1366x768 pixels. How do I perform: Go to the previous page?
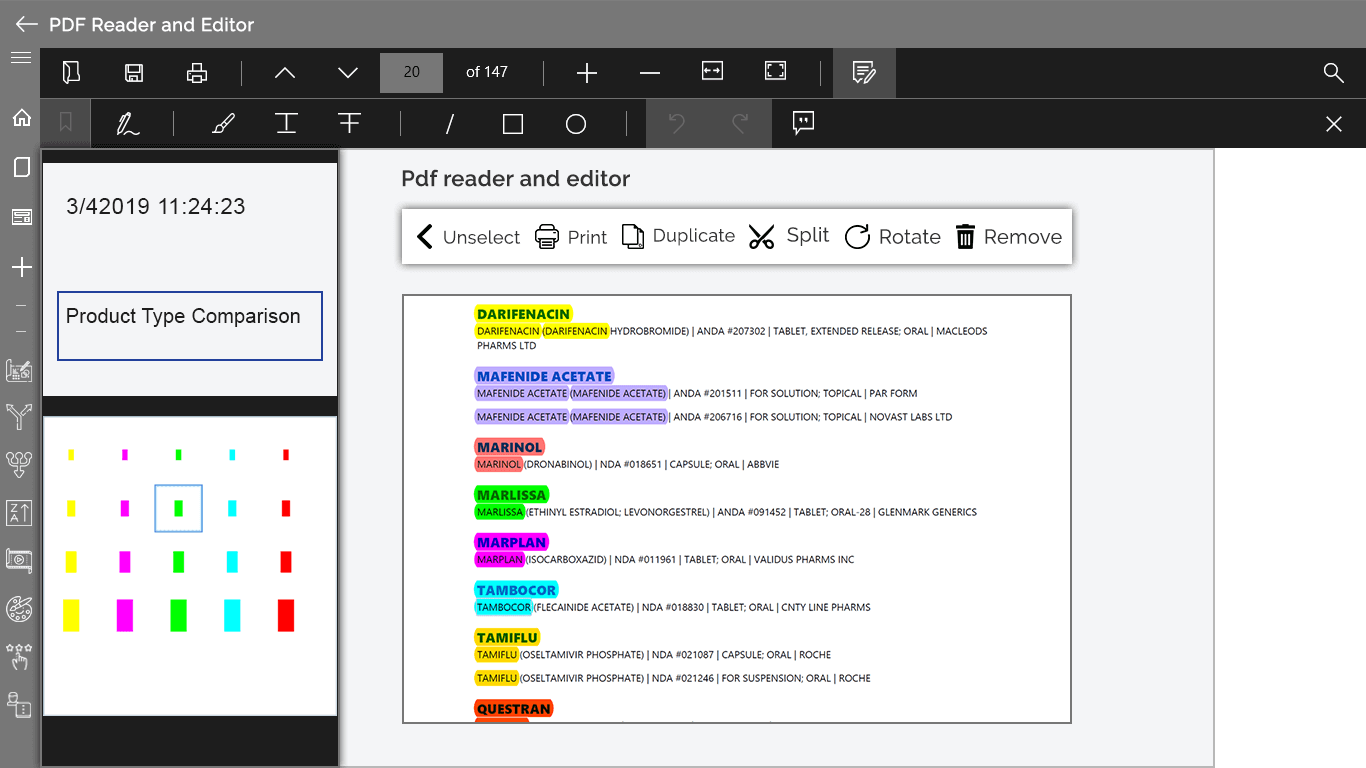pos(285,72)
